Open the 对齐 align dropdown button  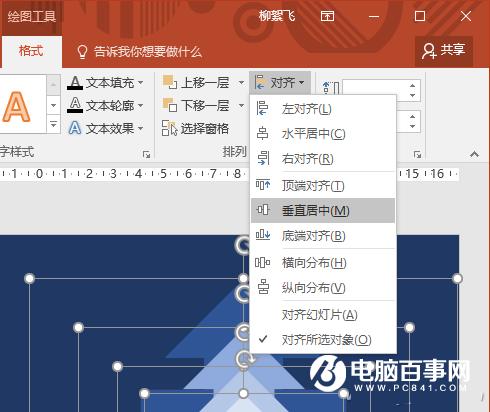[x=280, y=82]
